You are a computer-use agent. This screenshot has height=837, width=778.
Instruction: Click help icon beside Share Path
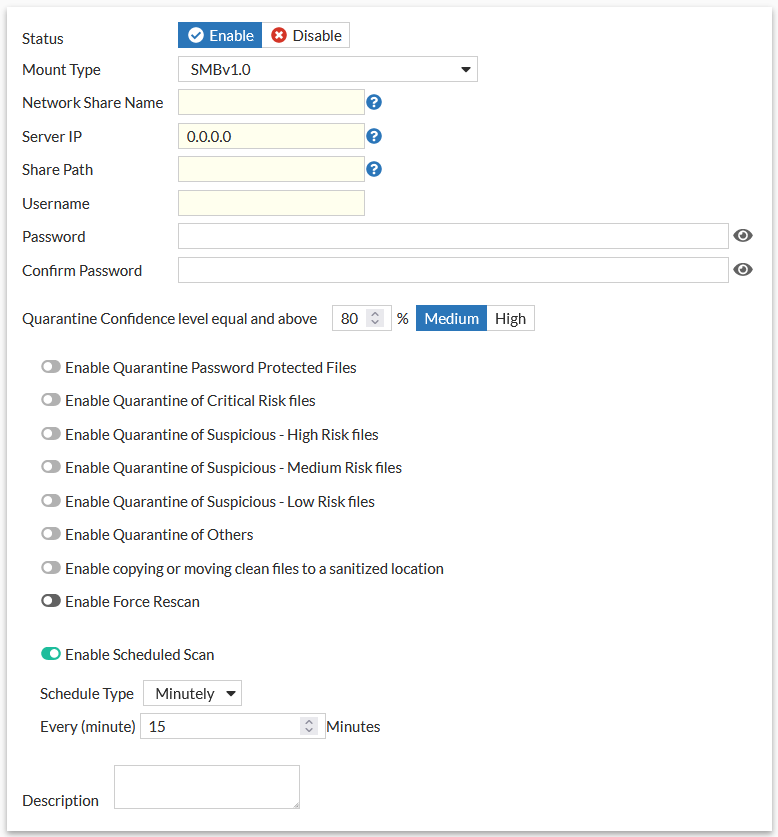pyautogui.click(x=375, y=169)
